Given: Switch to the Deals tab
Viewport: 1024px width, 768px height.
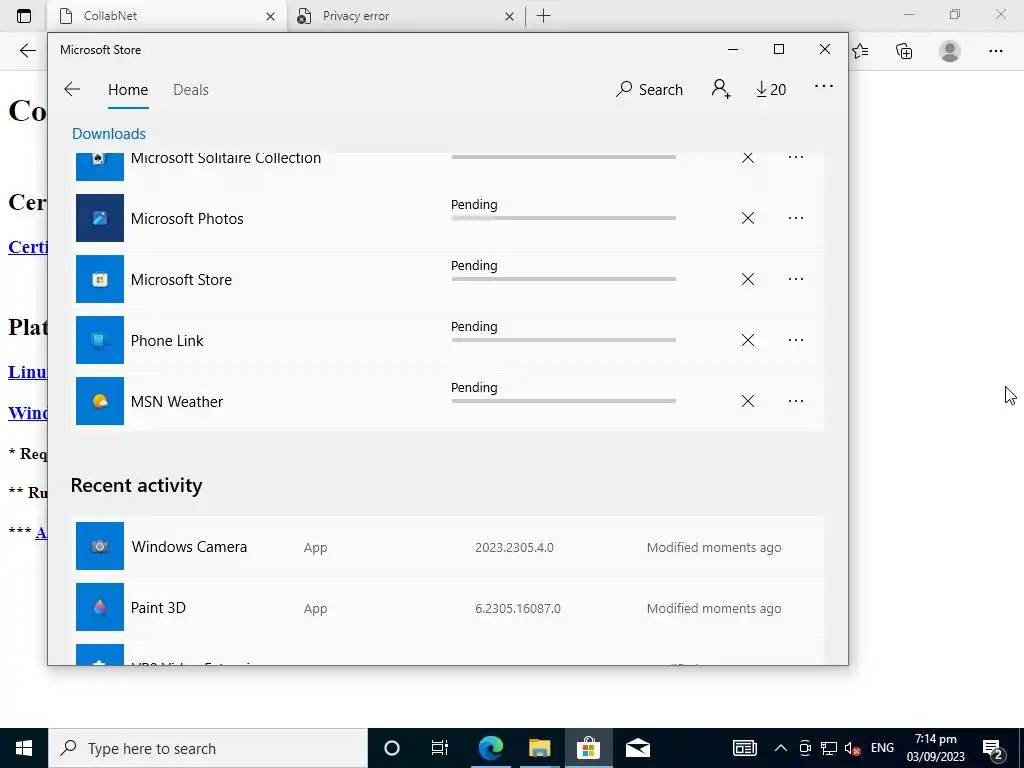Looking at the screenshot, I should coord(191,89).
